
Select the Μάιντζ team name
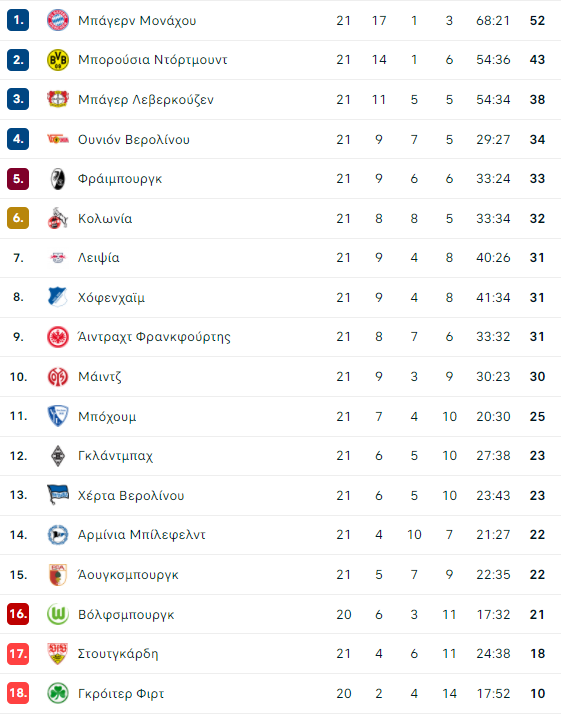pos(99,377)
